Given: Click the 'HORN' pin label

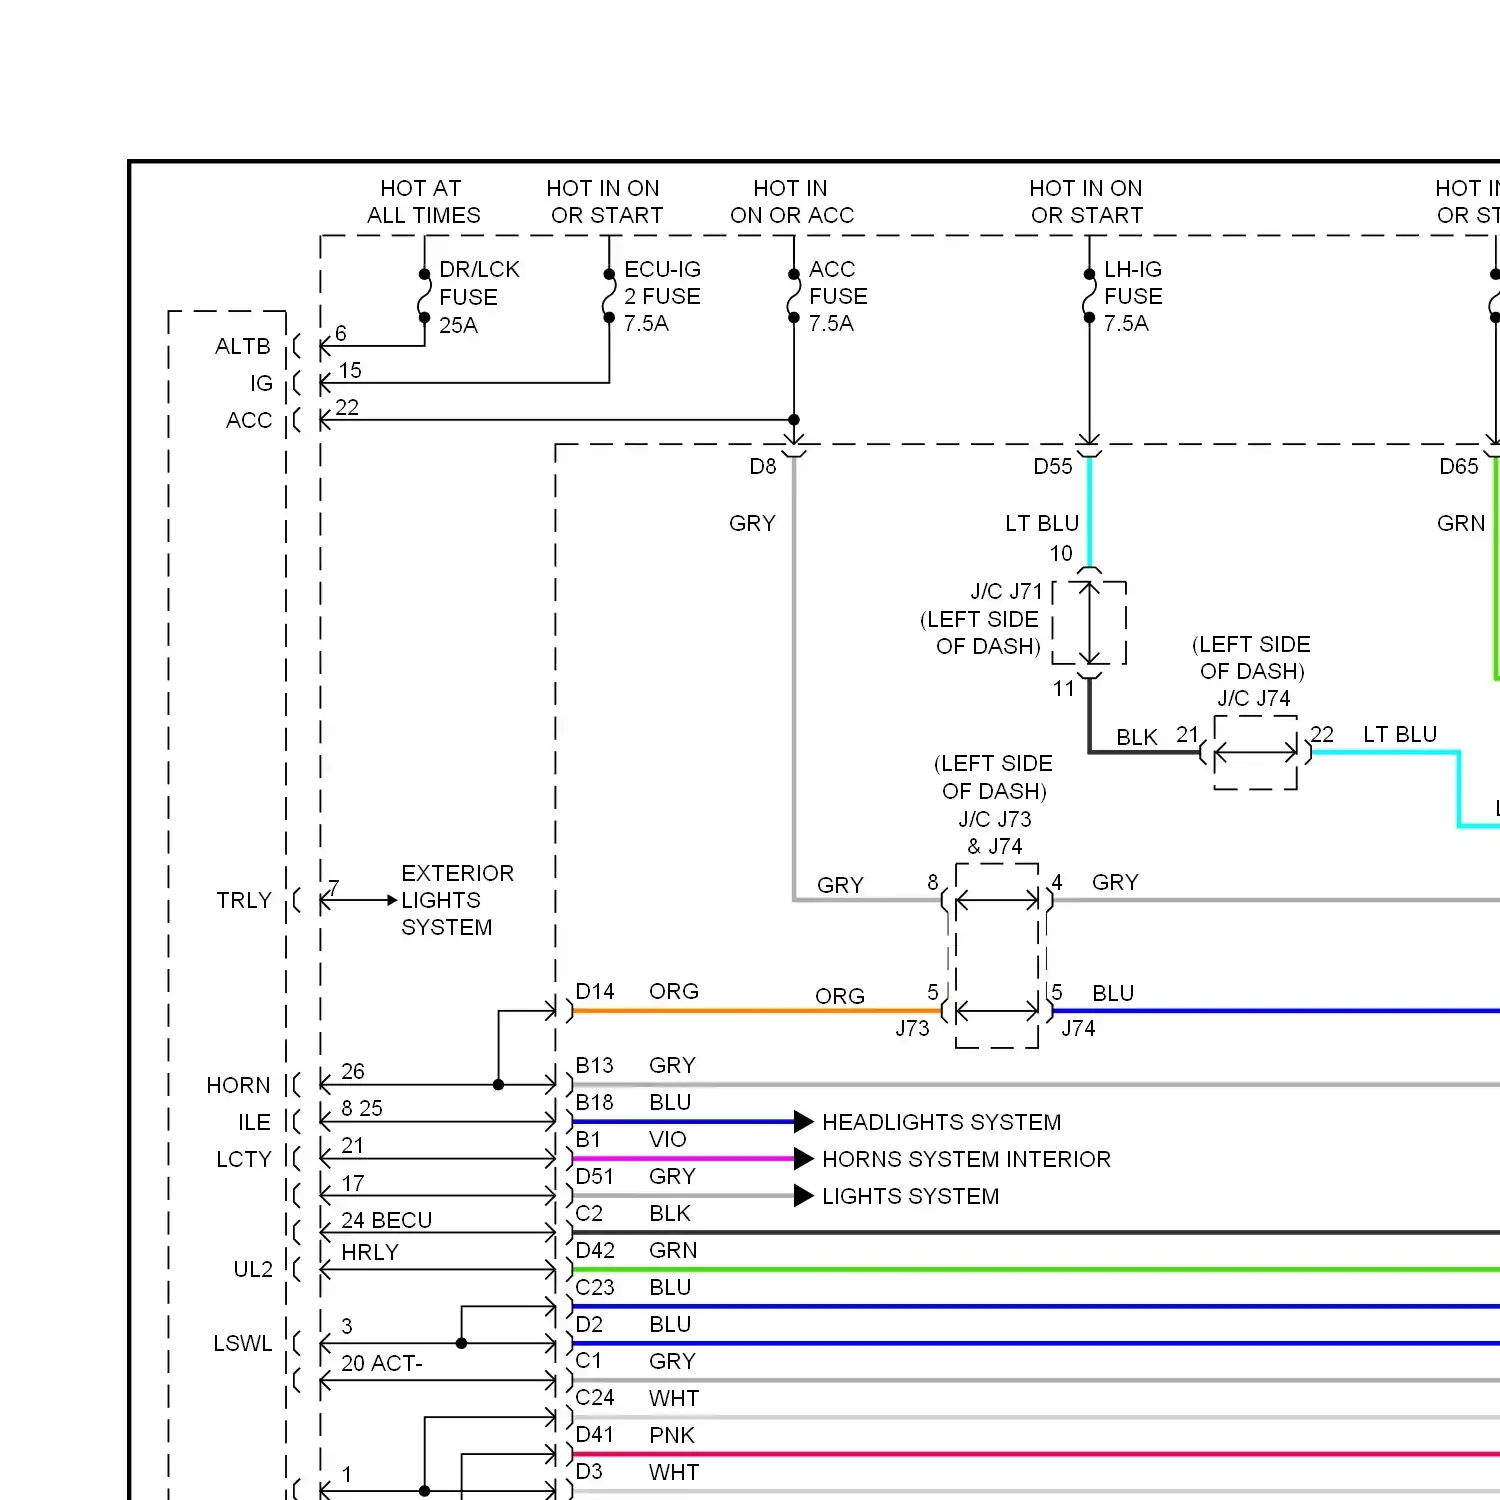Looking at the screenshot, I should (x=238, y=1086).
